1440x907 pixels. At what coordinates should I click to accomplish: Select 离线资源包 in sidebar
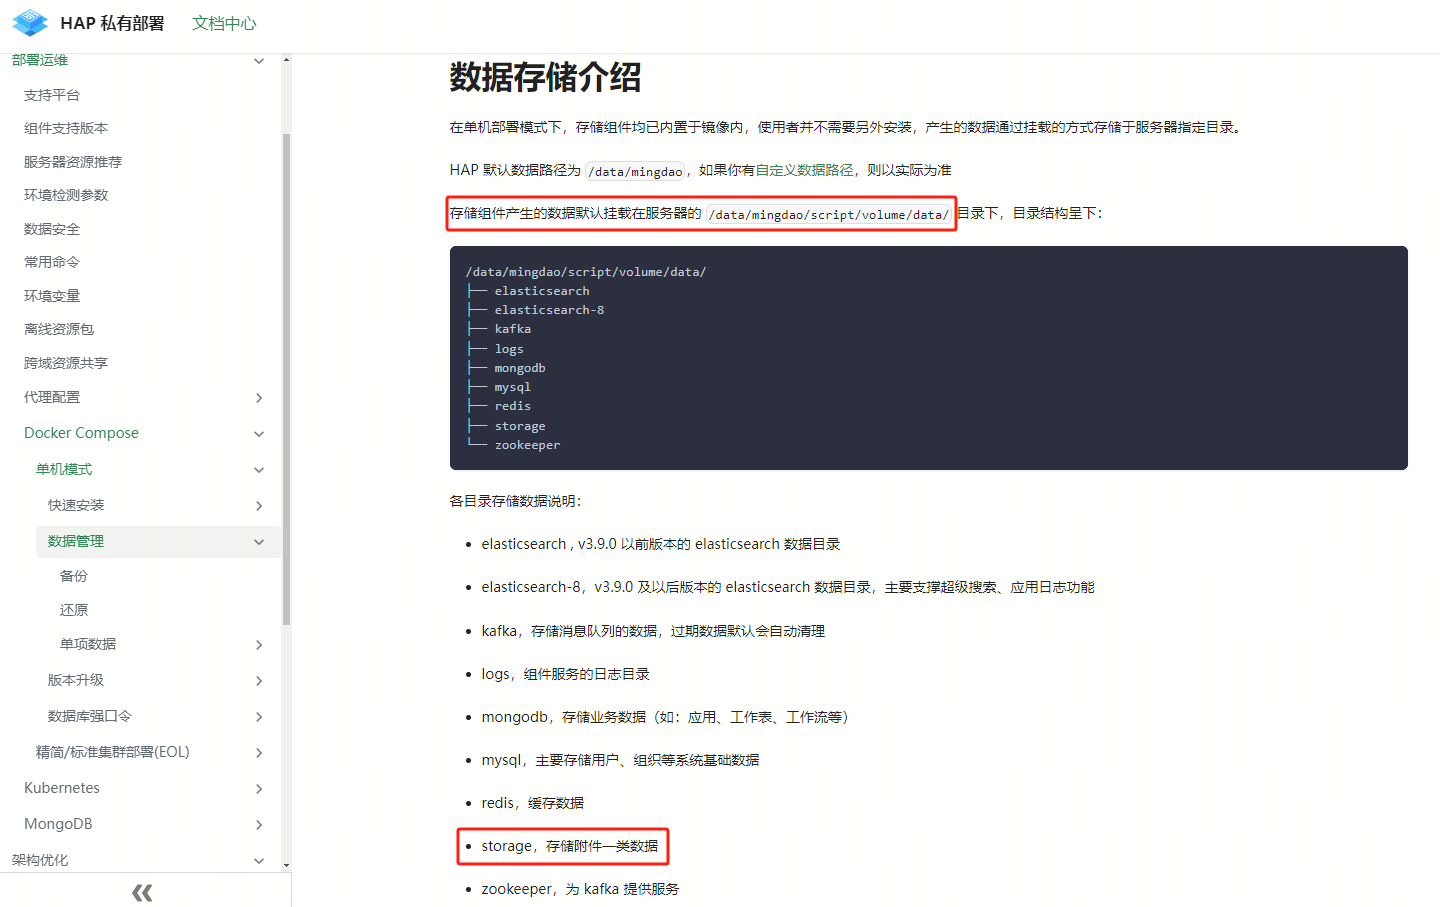[x=59, y=329]
